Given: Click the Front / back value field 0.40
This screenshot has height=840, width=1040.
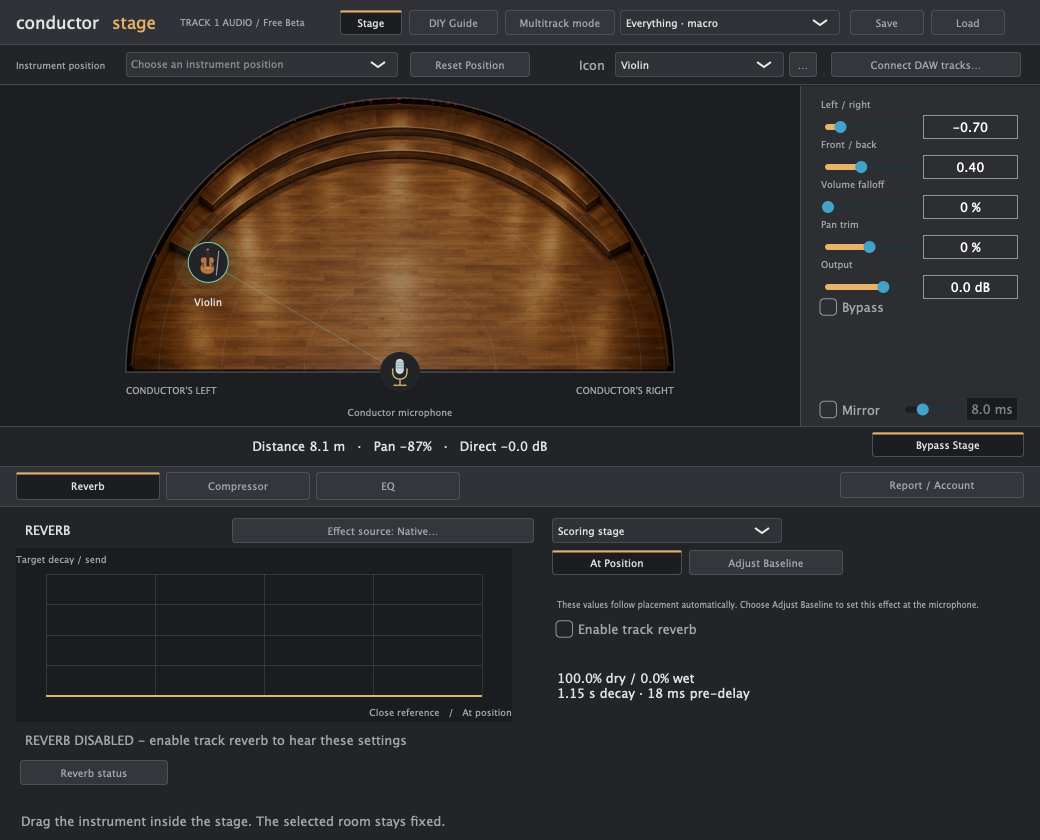Looking at the screenshot, I should pos(970,167).
